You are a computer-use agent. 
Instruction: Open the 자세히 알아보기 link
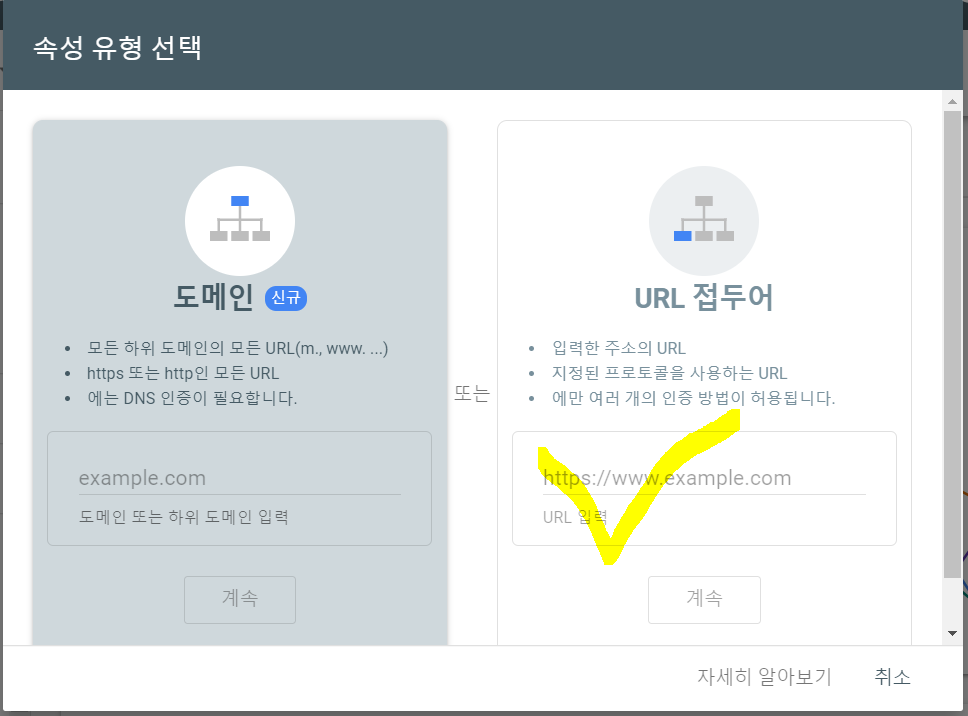tap(764, 677)
